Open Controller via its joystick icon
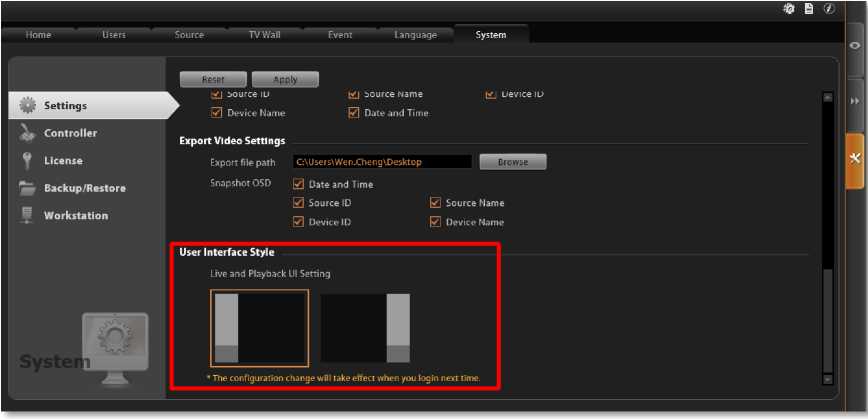 click(x=27, y=133)
